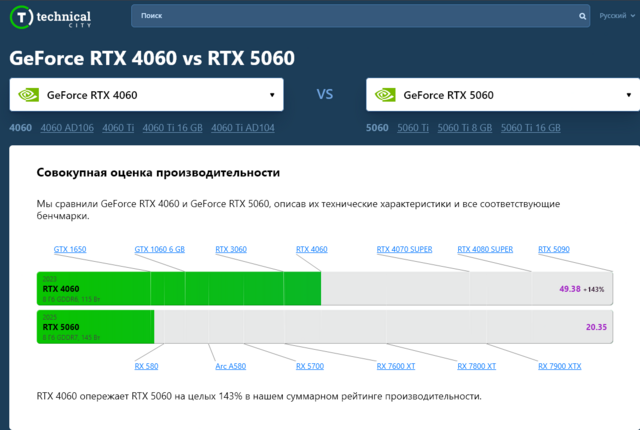640x430 pixels.
Task: Select the 5060 Ti 8 GB variant
Action: 464,128
